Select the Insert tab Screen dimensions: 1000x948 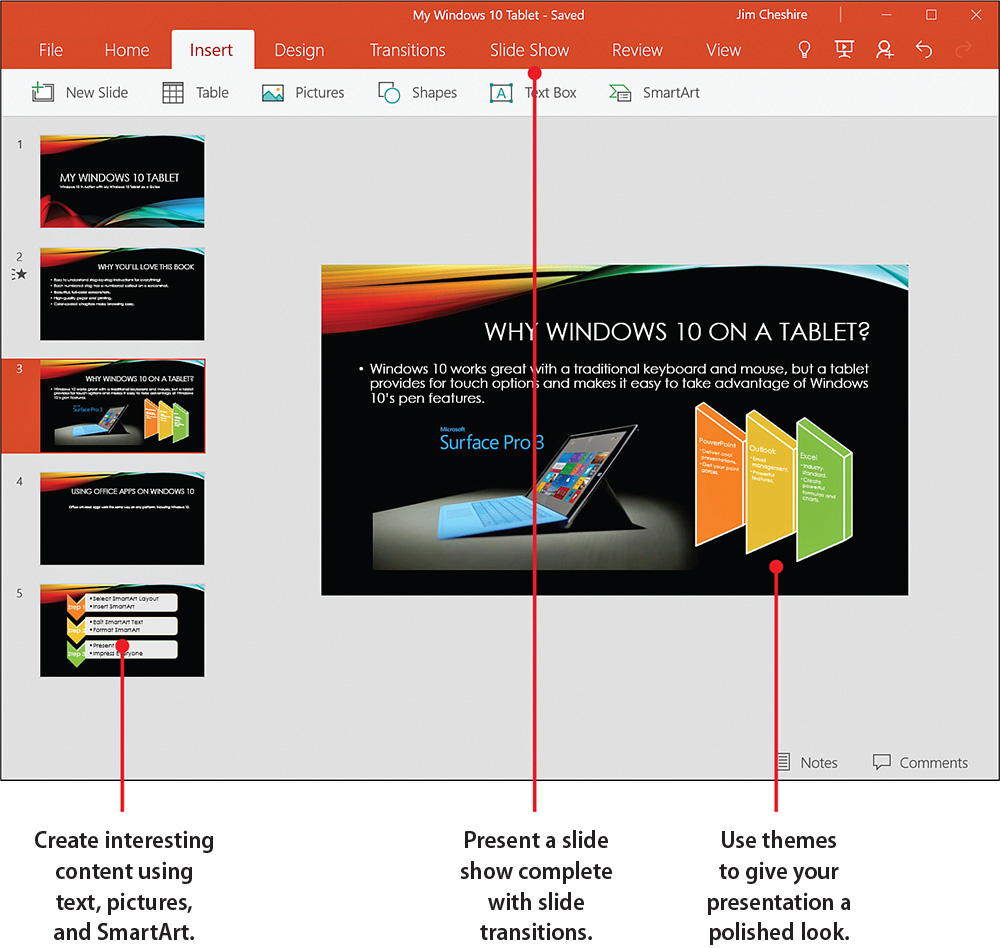point(211,50)
